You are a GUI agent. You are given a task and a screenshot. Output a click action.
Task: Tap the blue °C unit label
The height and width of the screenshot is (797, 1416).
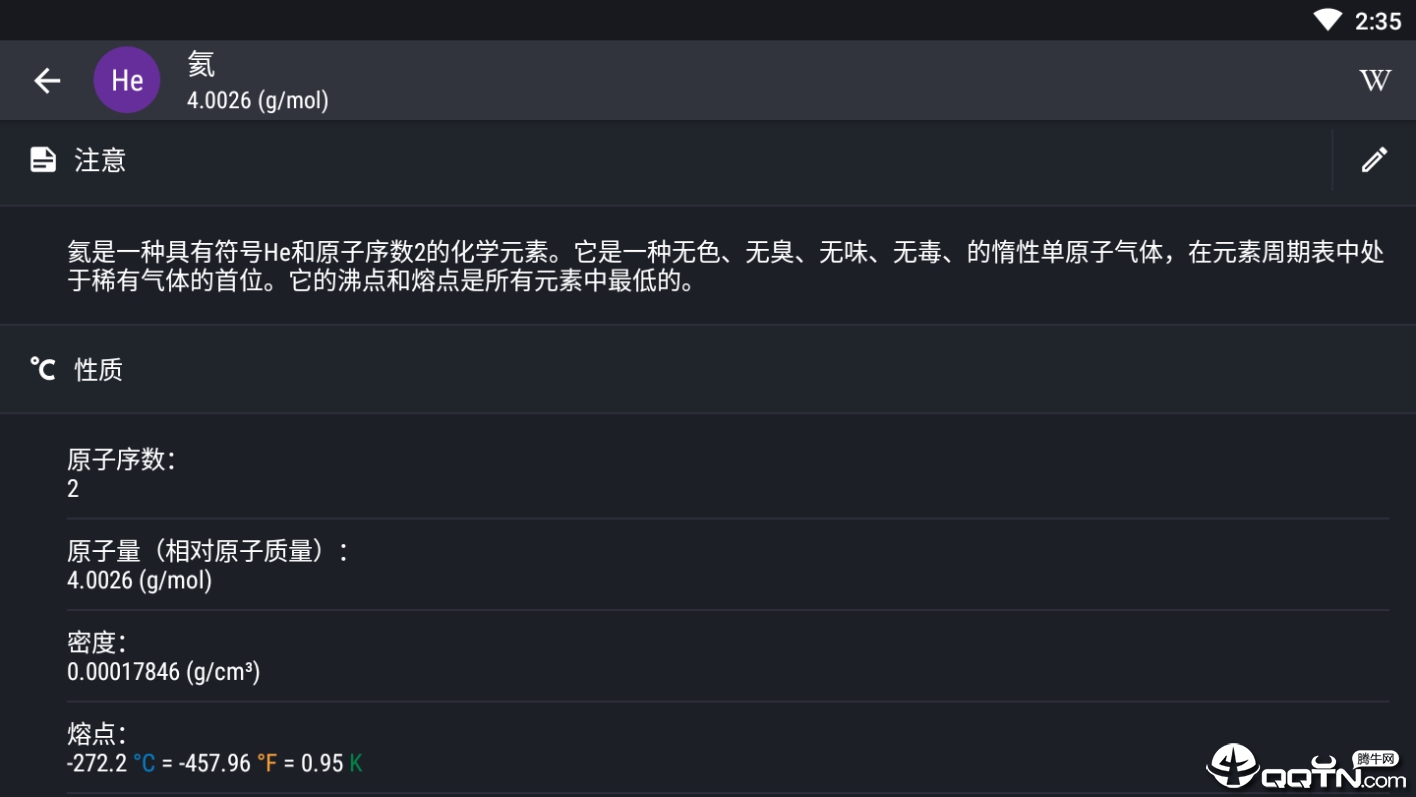coord(144,764)
